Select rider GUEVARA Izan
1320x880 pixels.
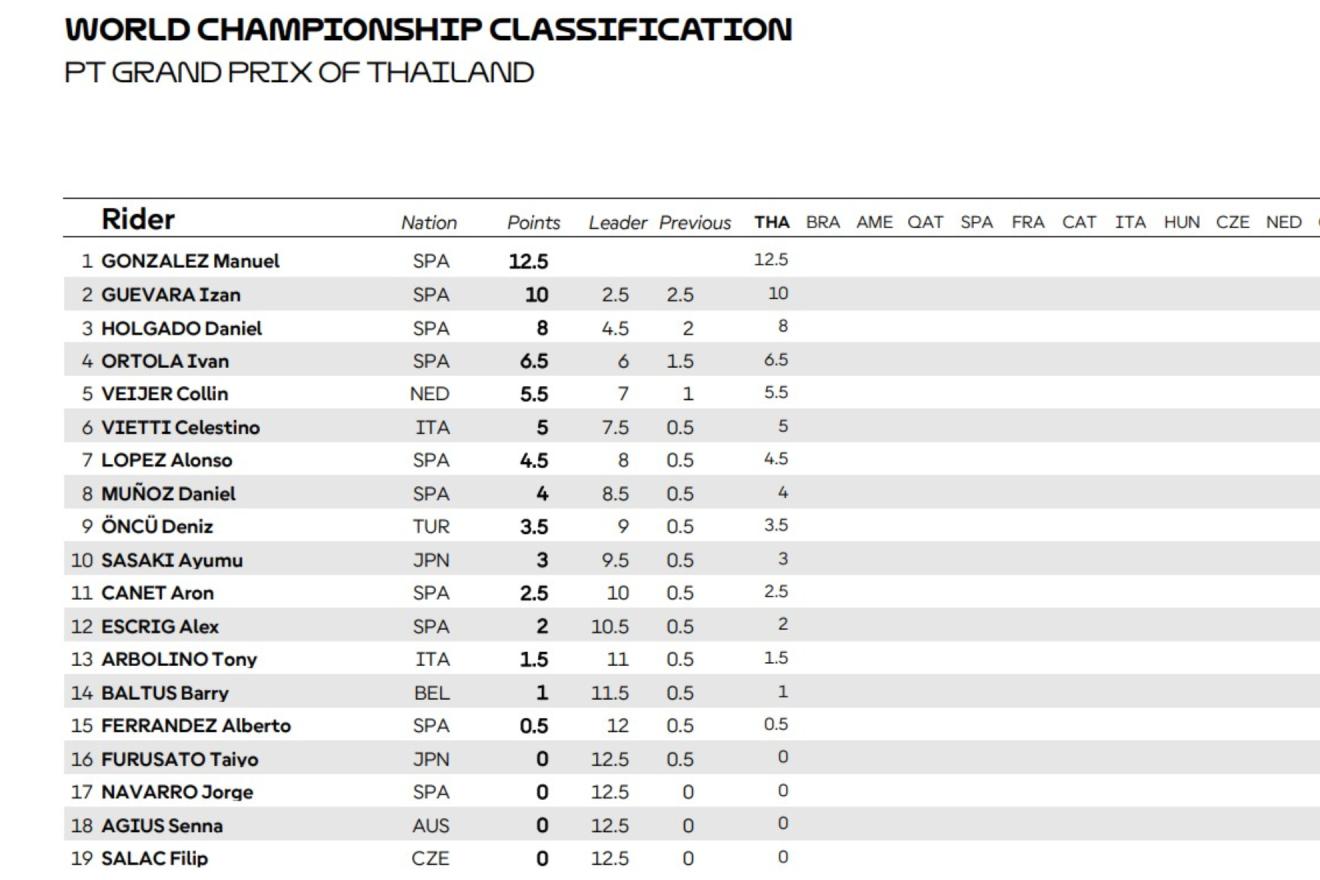point(171,295)
